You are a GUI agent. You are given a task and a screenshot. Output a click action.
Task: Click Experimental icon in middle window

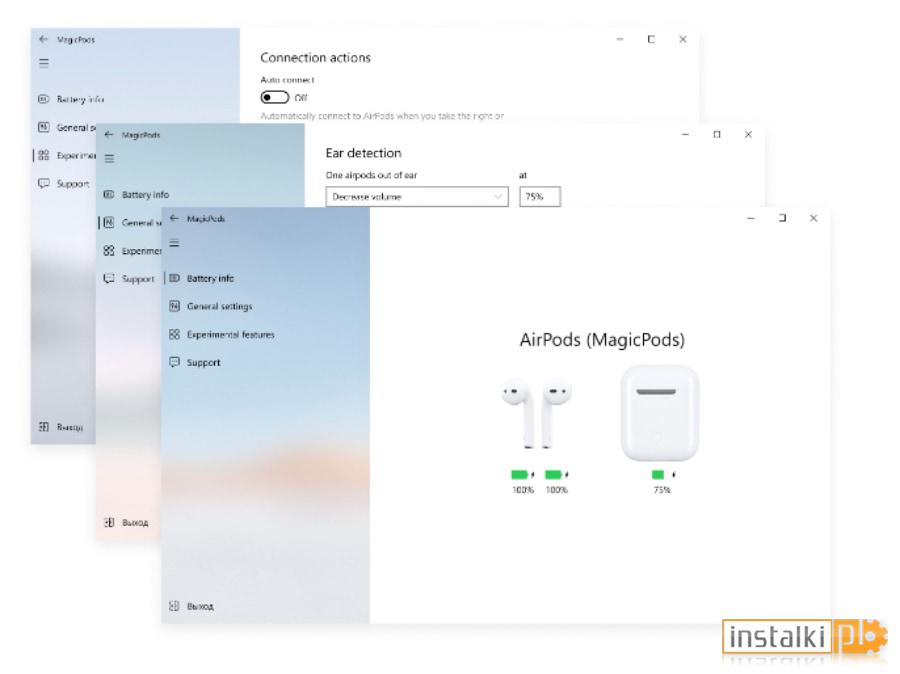[109, 250]
